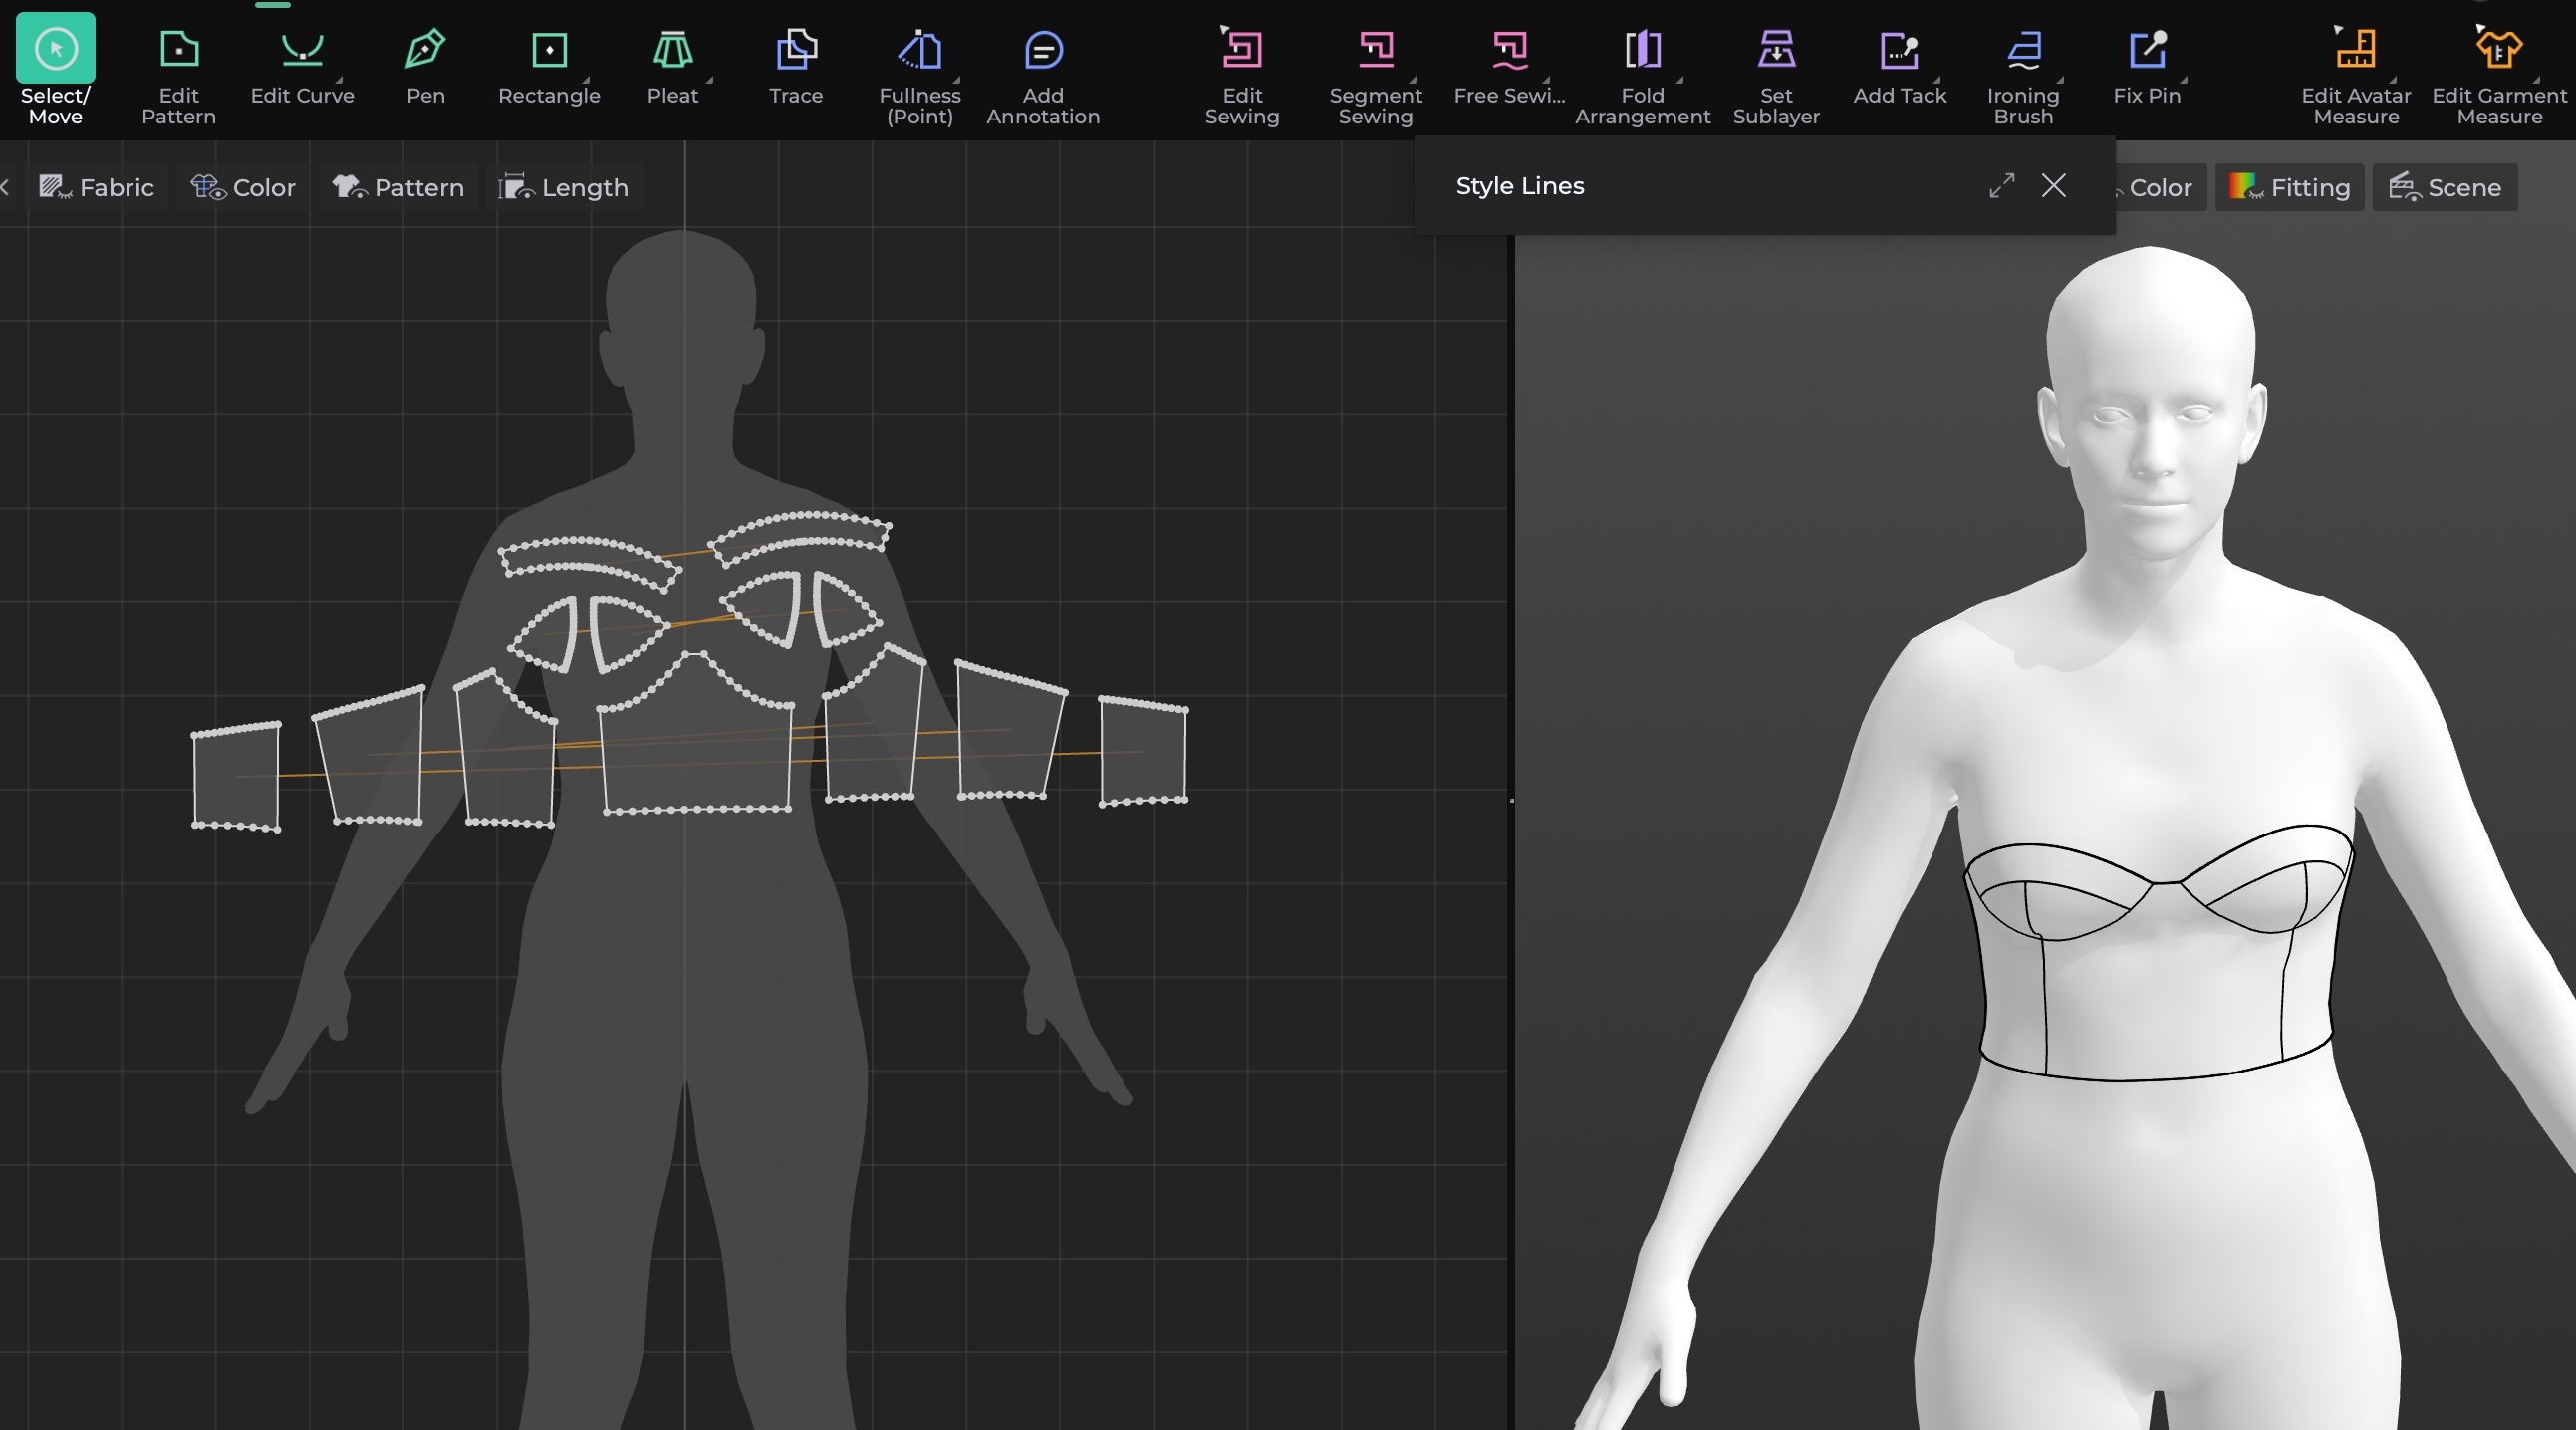Switch to the Fabric tab
Viewport: 2576px width, 1430px height.
[96, 187]
